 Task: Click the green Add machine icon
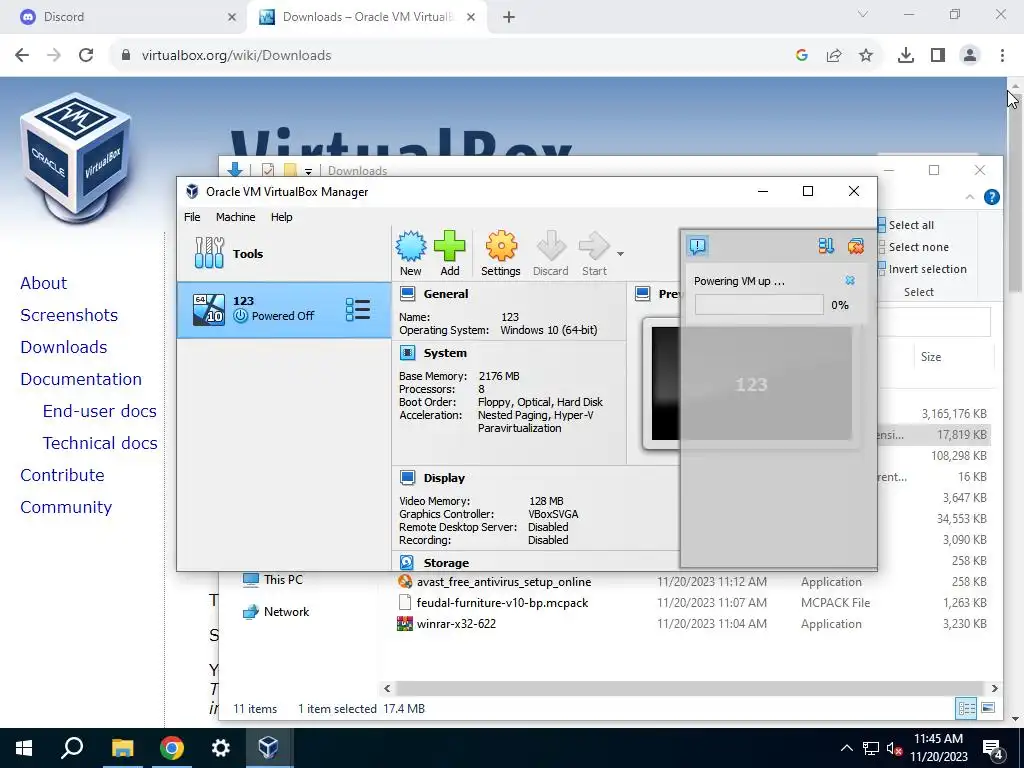(450, 246)
